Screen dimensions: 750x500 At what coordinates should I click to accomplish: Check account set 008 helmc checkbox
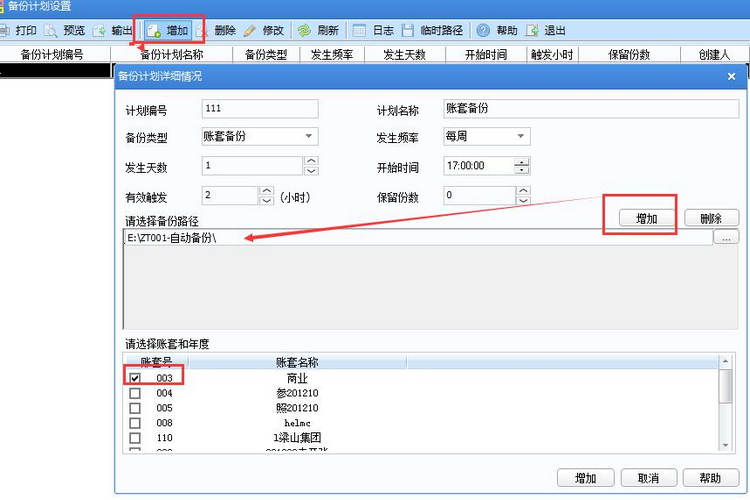click(135, 423)
